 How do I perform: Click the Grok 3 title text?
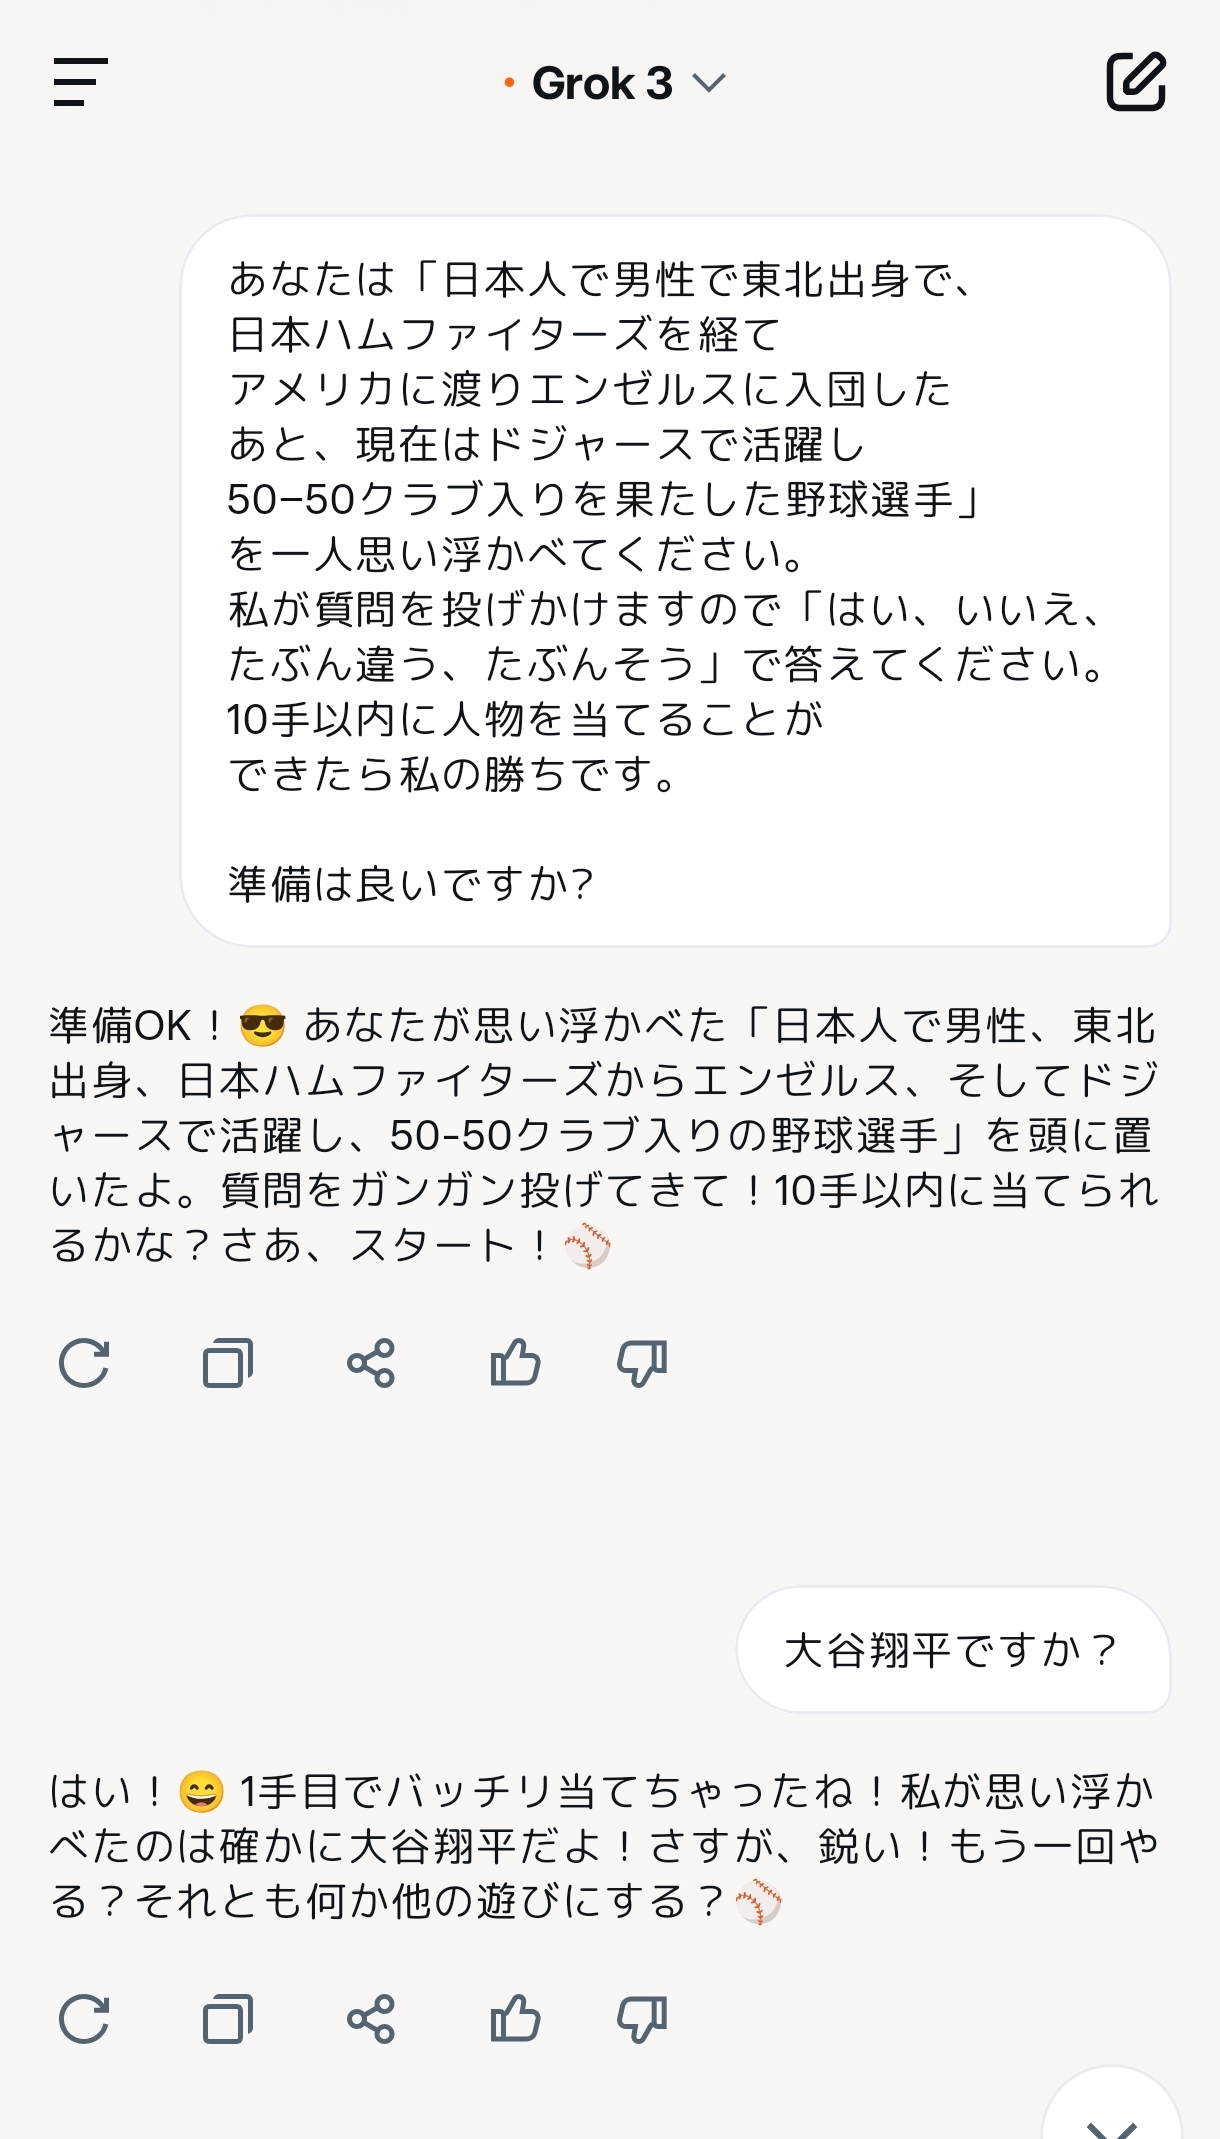(602, 83)
